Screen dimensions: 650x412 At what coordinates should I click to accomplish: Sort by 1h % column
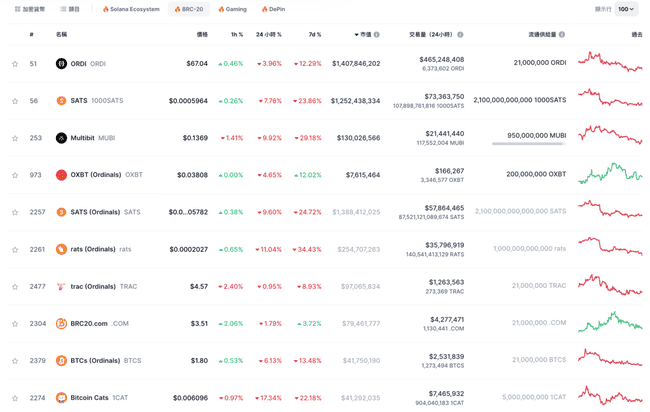point(237,35)
